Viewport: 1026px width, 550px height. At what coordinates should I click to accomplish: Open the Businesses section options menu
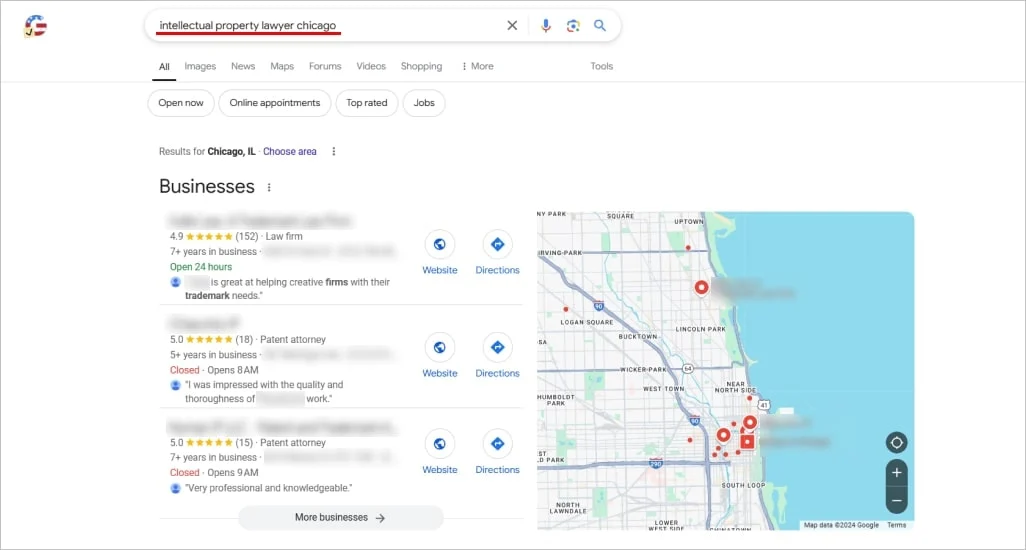[269, 188]
